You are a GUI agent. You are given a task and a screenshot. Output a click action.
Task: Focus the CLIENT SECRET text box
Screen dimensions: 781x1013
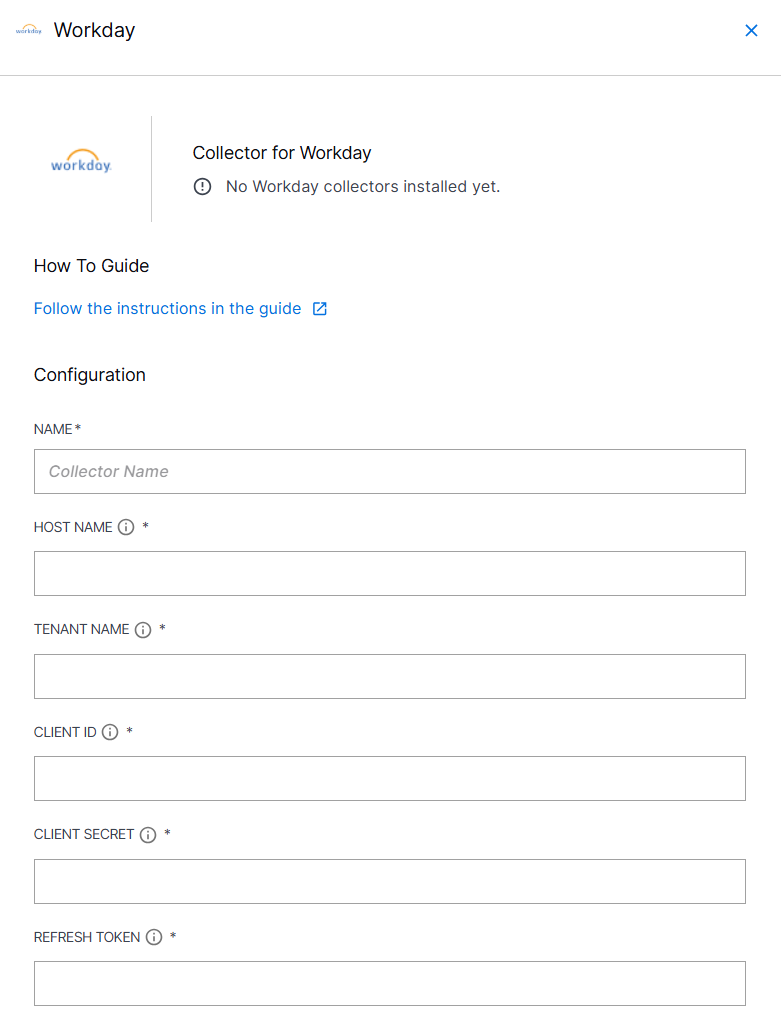390,881
